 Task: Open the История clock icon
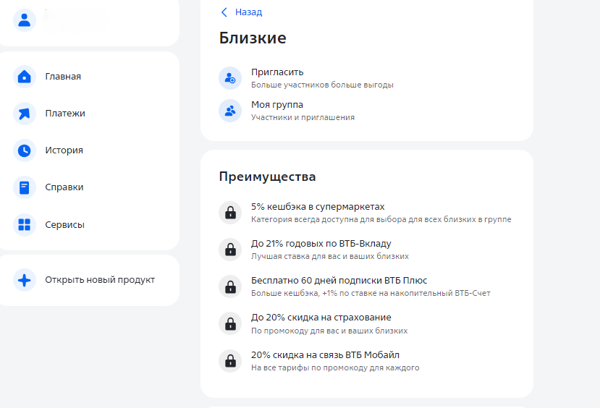coord(25,151)
